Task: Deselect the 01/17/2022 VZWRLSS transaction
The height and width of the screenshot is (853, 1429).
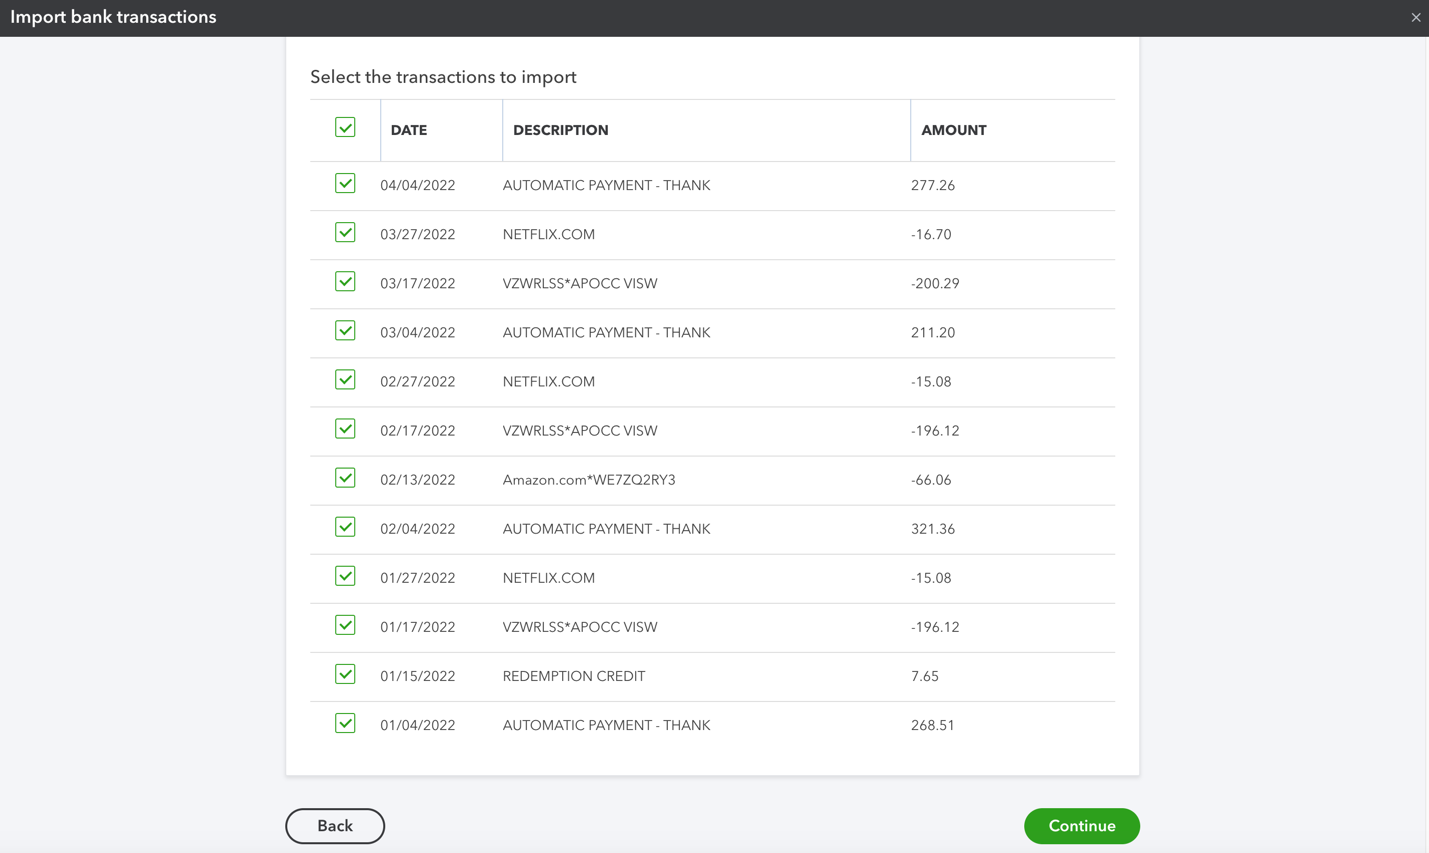Action: pos(345,624)
